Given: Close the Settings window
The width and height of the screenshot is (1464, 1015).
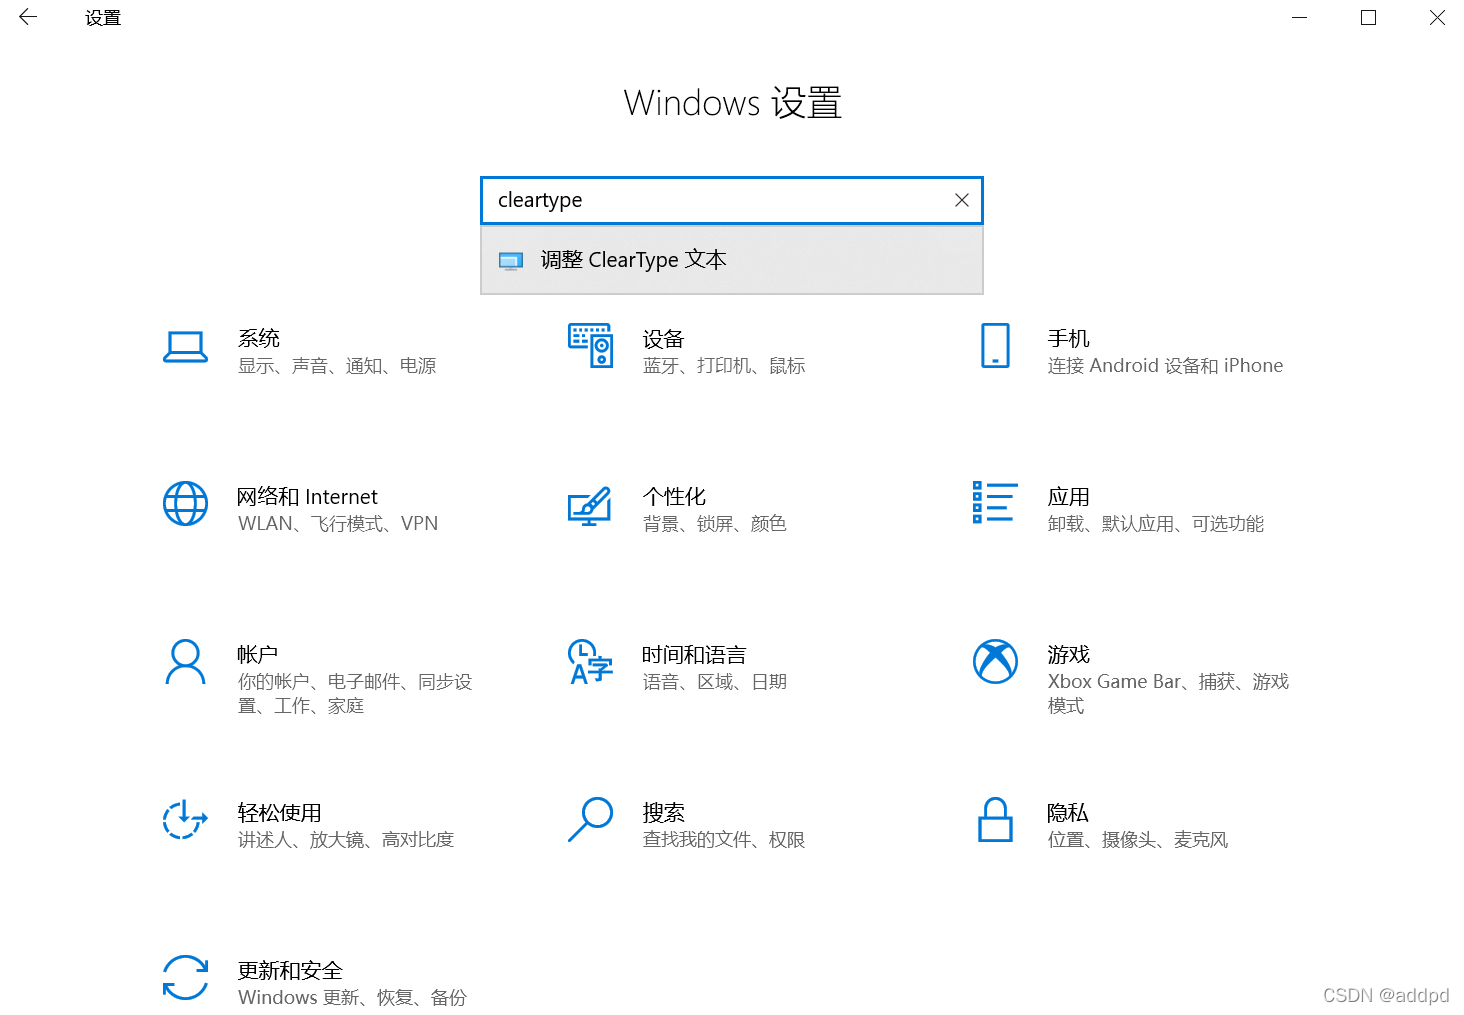Looking at the screenshot, I should pyautogui.click(x=1437, y=17).
